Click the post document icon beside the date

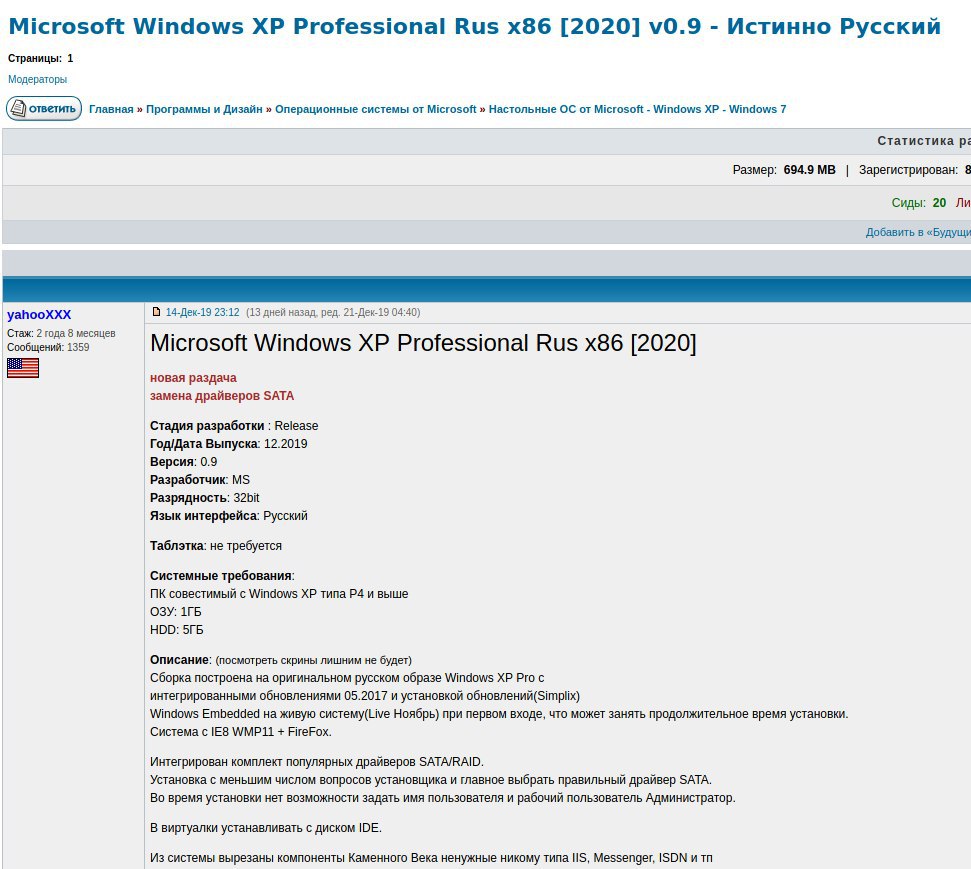coord(156,312)
